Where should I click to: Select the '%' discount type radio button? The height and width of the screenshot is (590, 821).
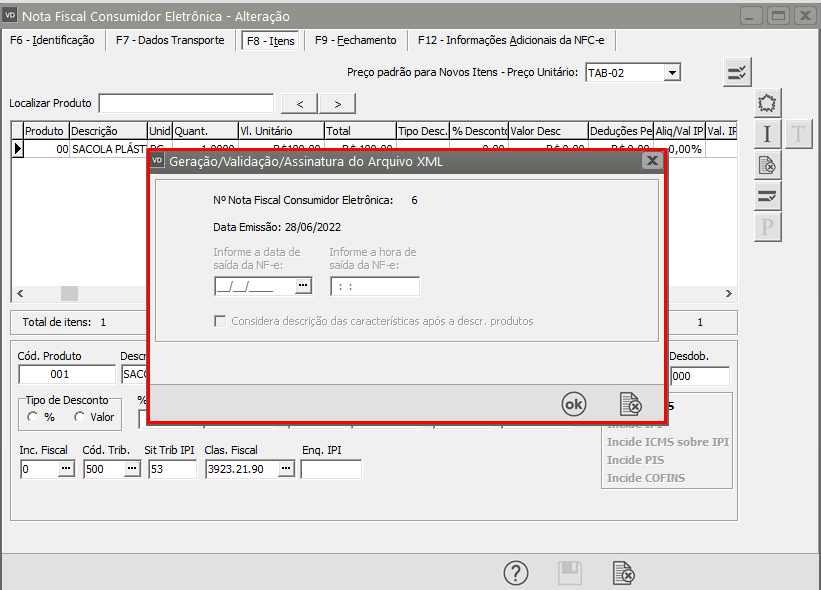pyautogui.click(x=33, y=417)
